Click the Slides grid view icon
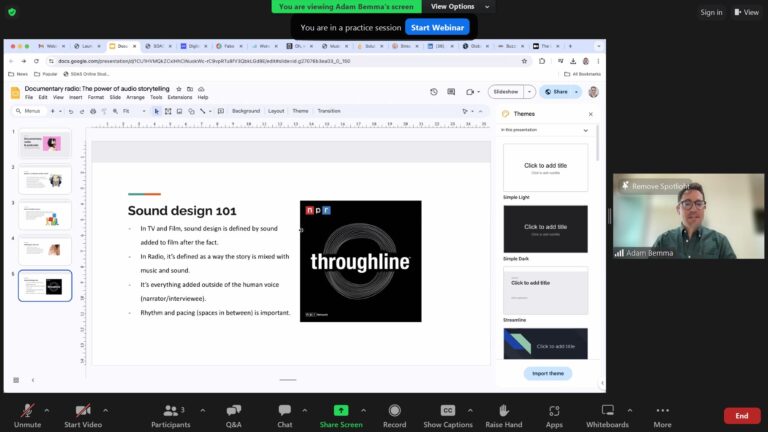Screen dimensions: 768x432 click(x=16, y=380)
